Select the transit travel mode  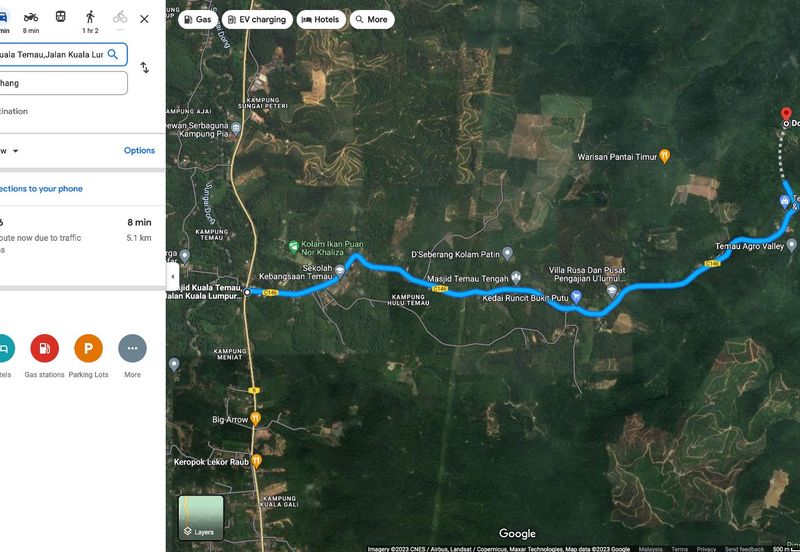point(61,17)
